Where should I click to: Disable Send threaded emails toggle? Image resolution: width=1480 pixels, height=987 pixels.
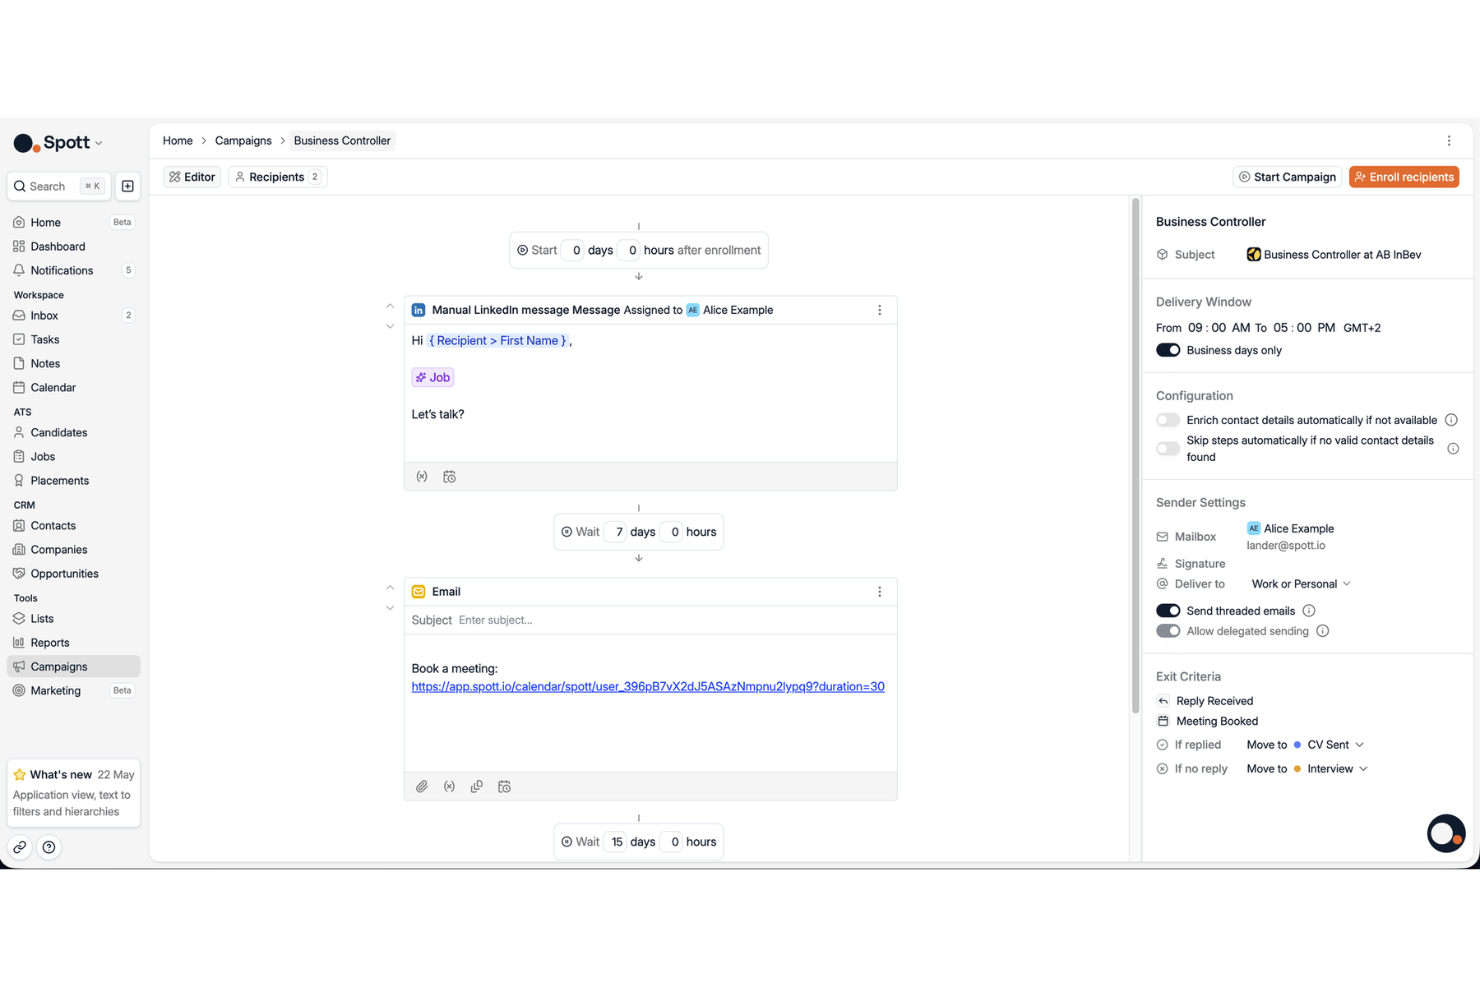(x=1168, y=611)
